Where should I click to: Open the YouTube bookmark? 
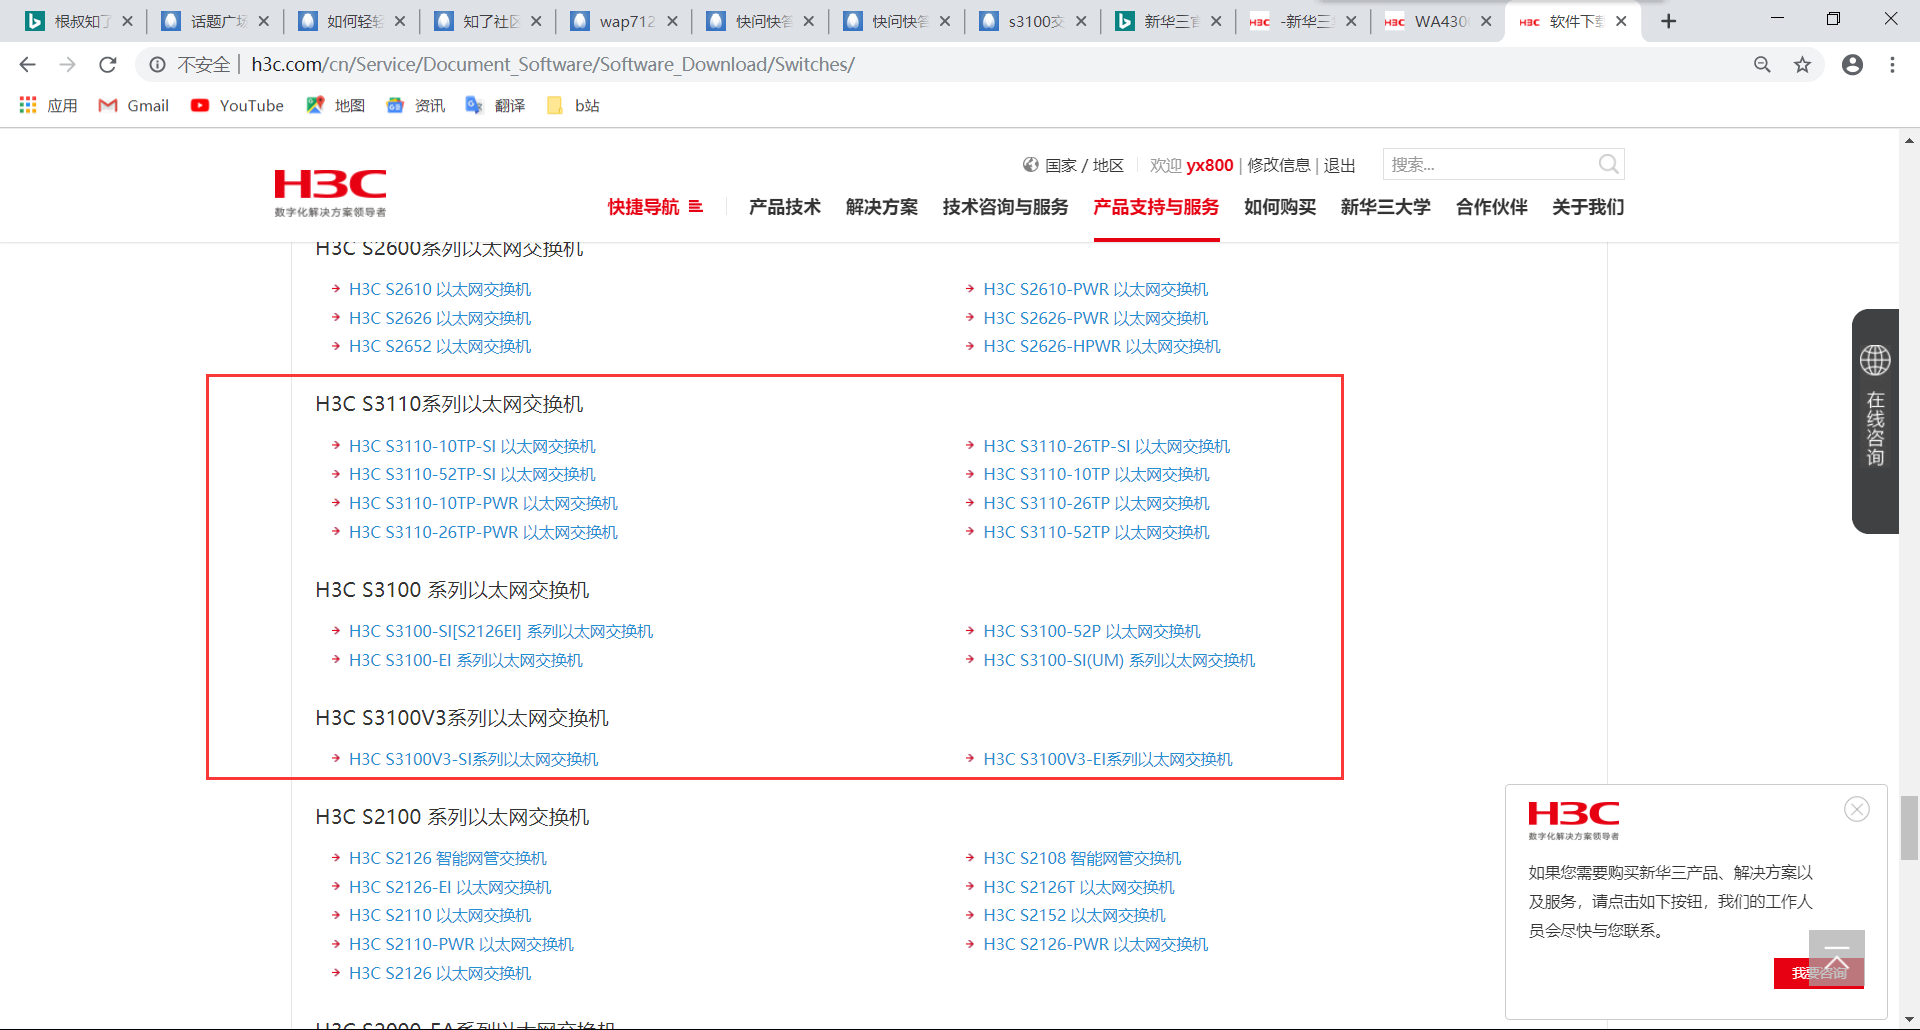238,105
